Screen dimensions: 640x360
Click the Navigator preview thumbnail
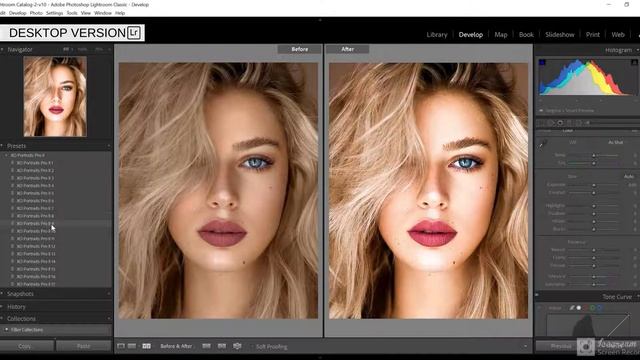pyautogui.click(x=55, y=96)
